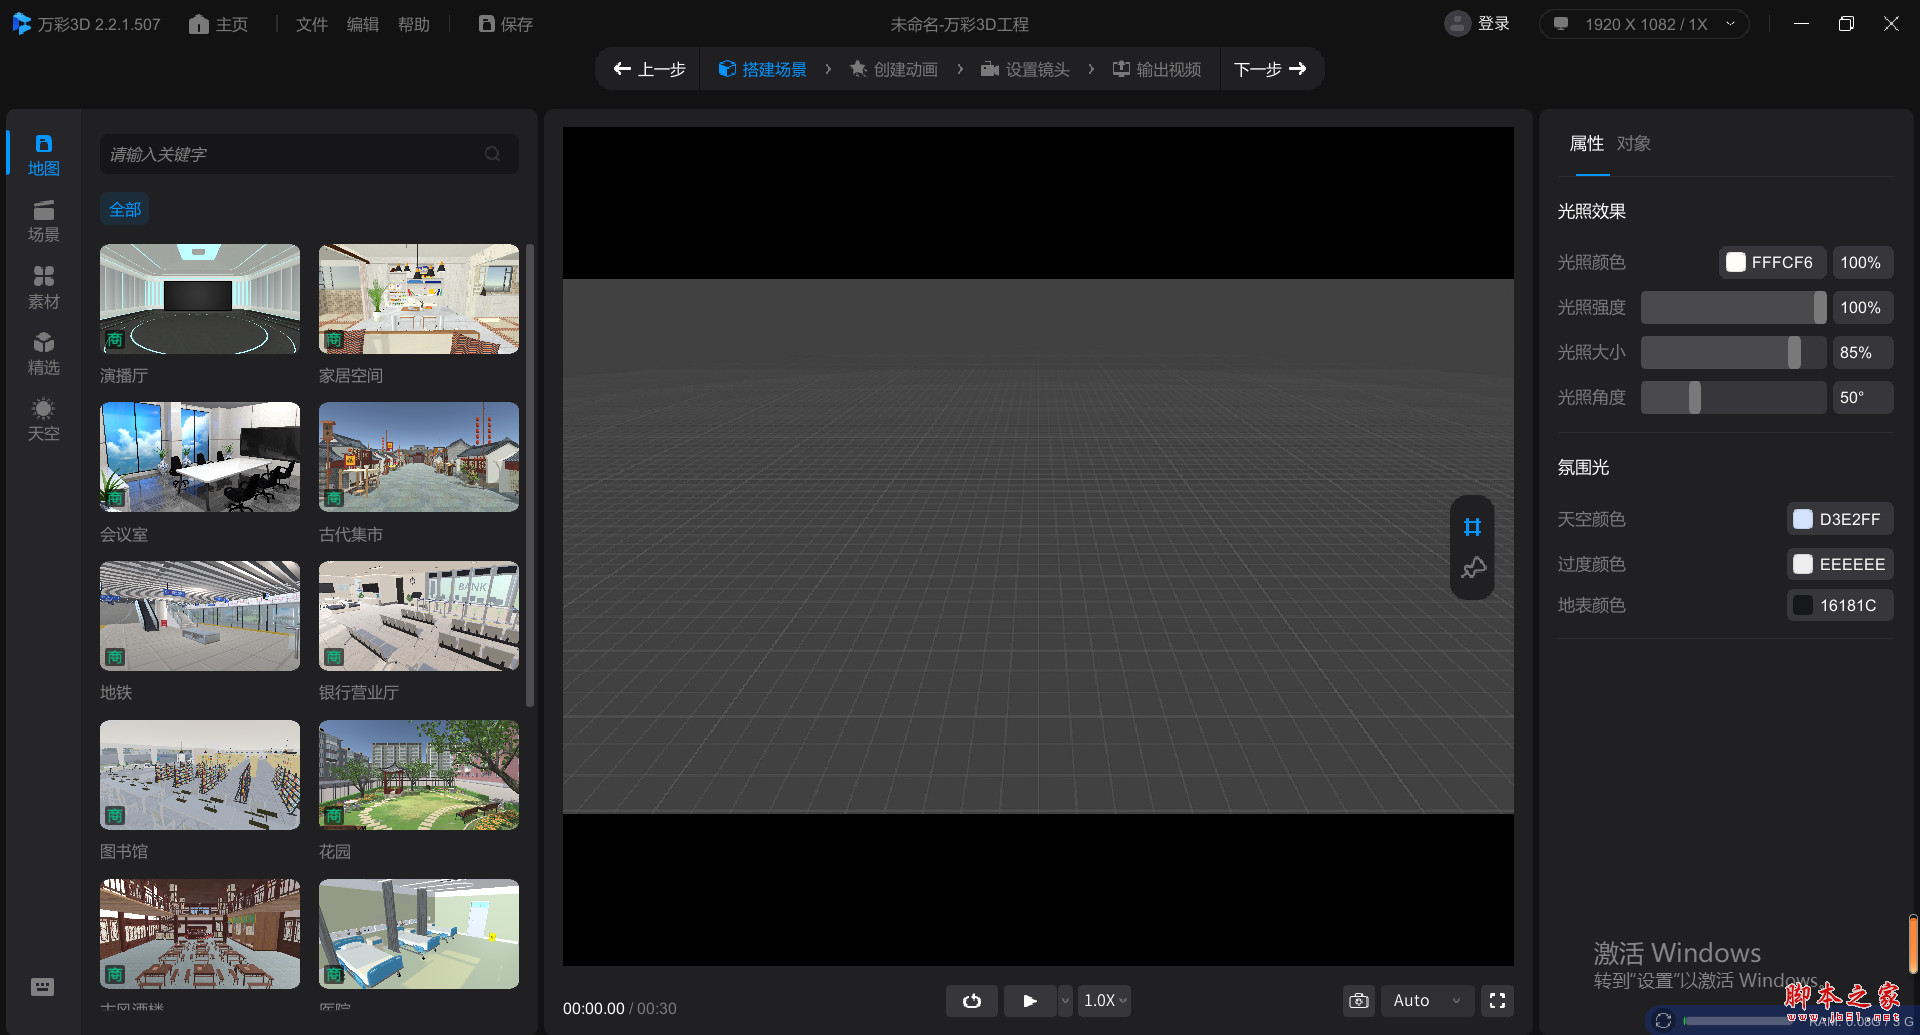
Task: Click the 保存 (Save) button in the title bar
Action: (504, 23)
